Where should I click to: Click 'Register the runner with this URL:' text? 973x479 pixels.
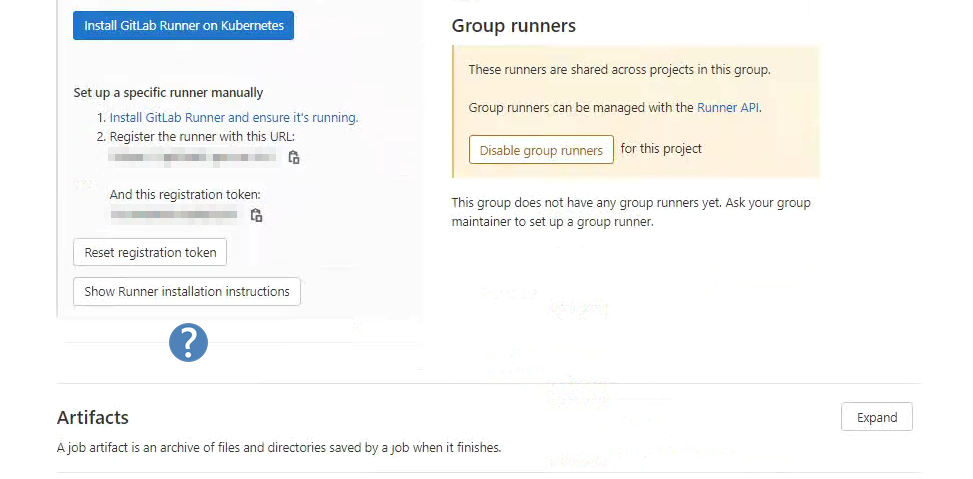tap(202, 137)
